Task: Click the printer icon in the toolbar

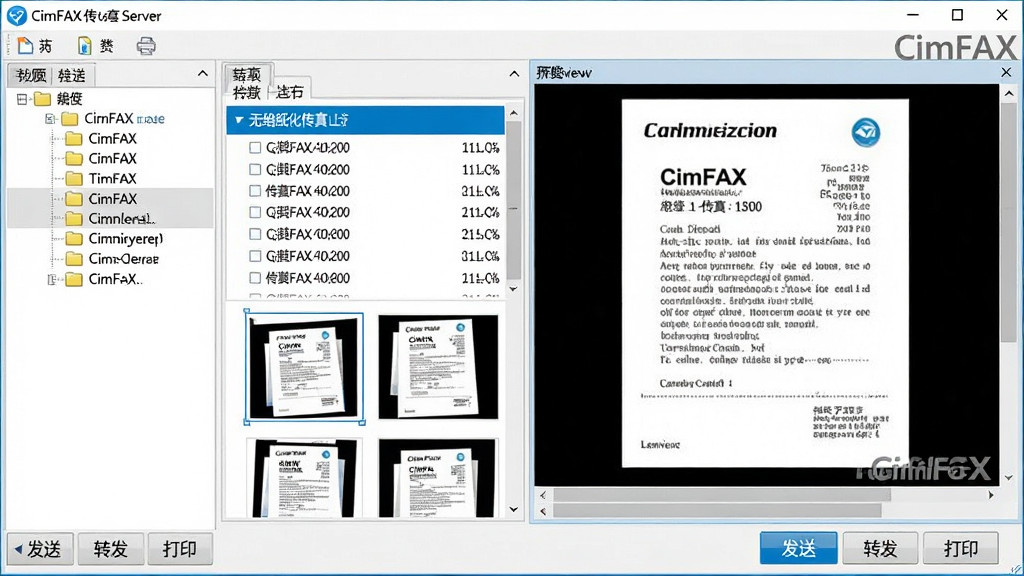Action: pyautogui.click(x=146, y=46)
